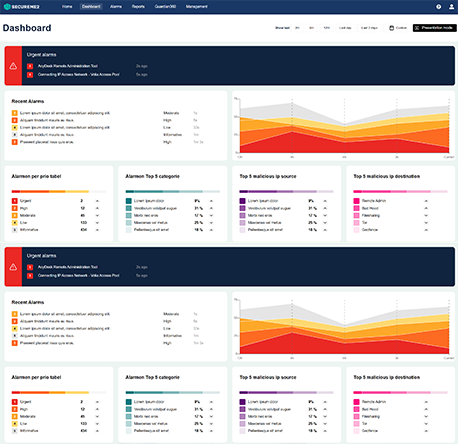Click red icon beside AnyDesk alarm, upper panel
Viewport: 458px width, 444px height.
30,66
